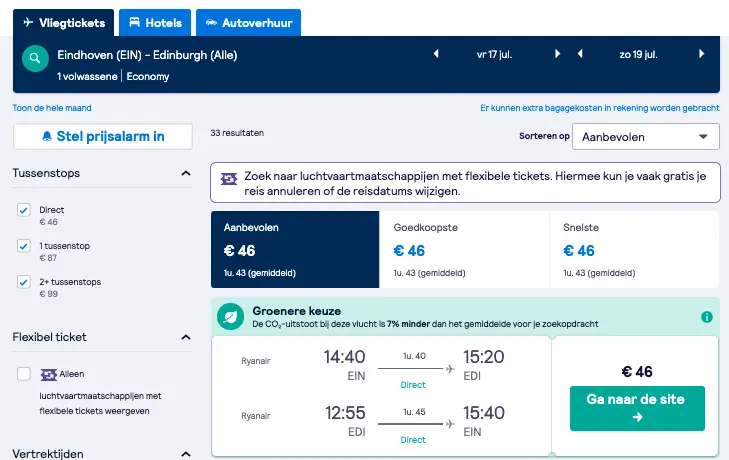Screen dimensions: 729x460
Task: Open the Autoverhuur tab
Action: [249, 23]
